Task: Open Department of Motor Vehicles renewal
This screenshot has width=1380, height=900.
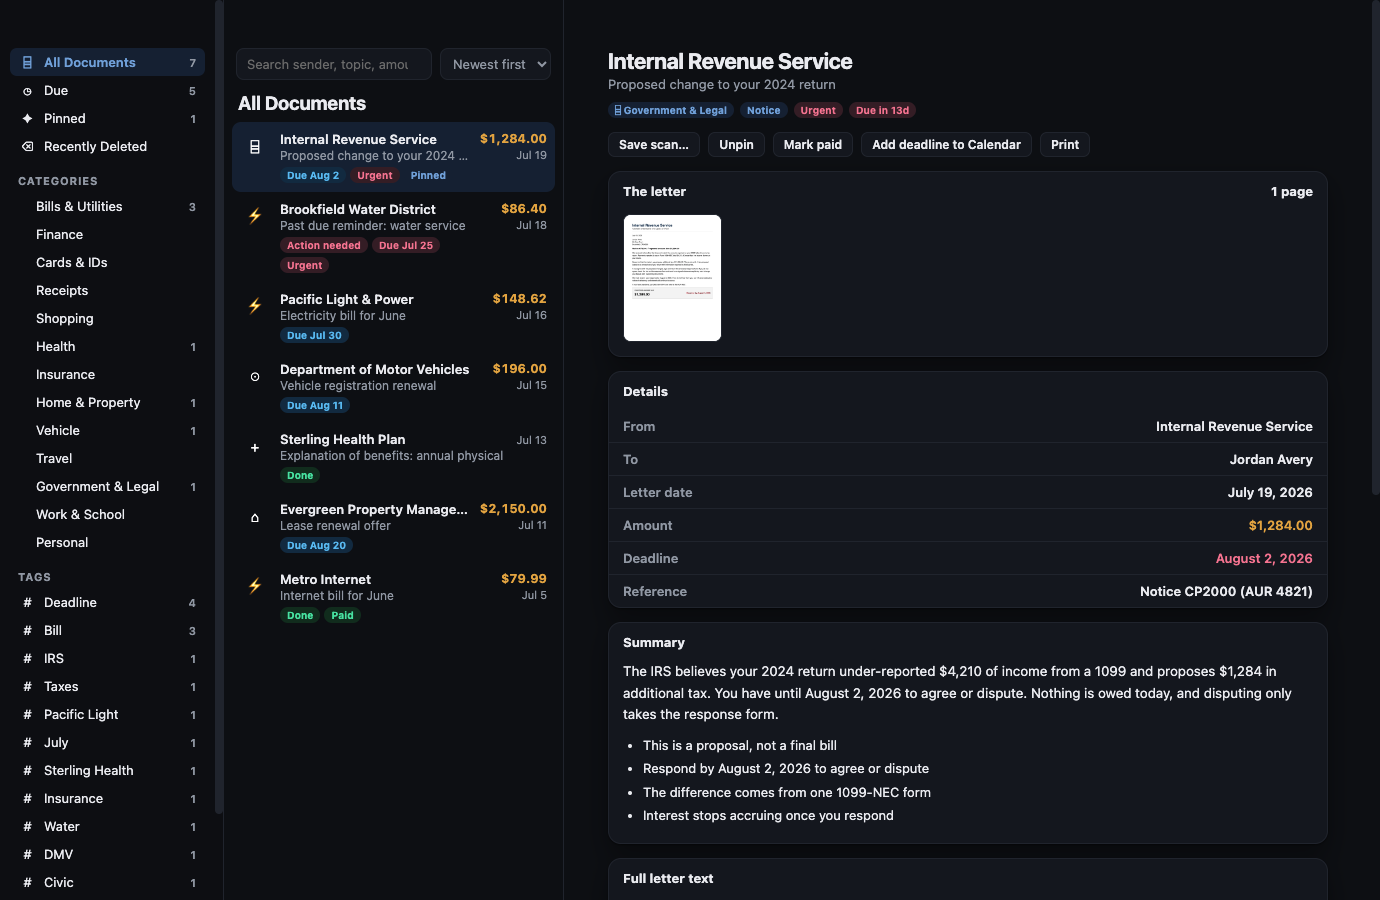Action: click(393, 387)
